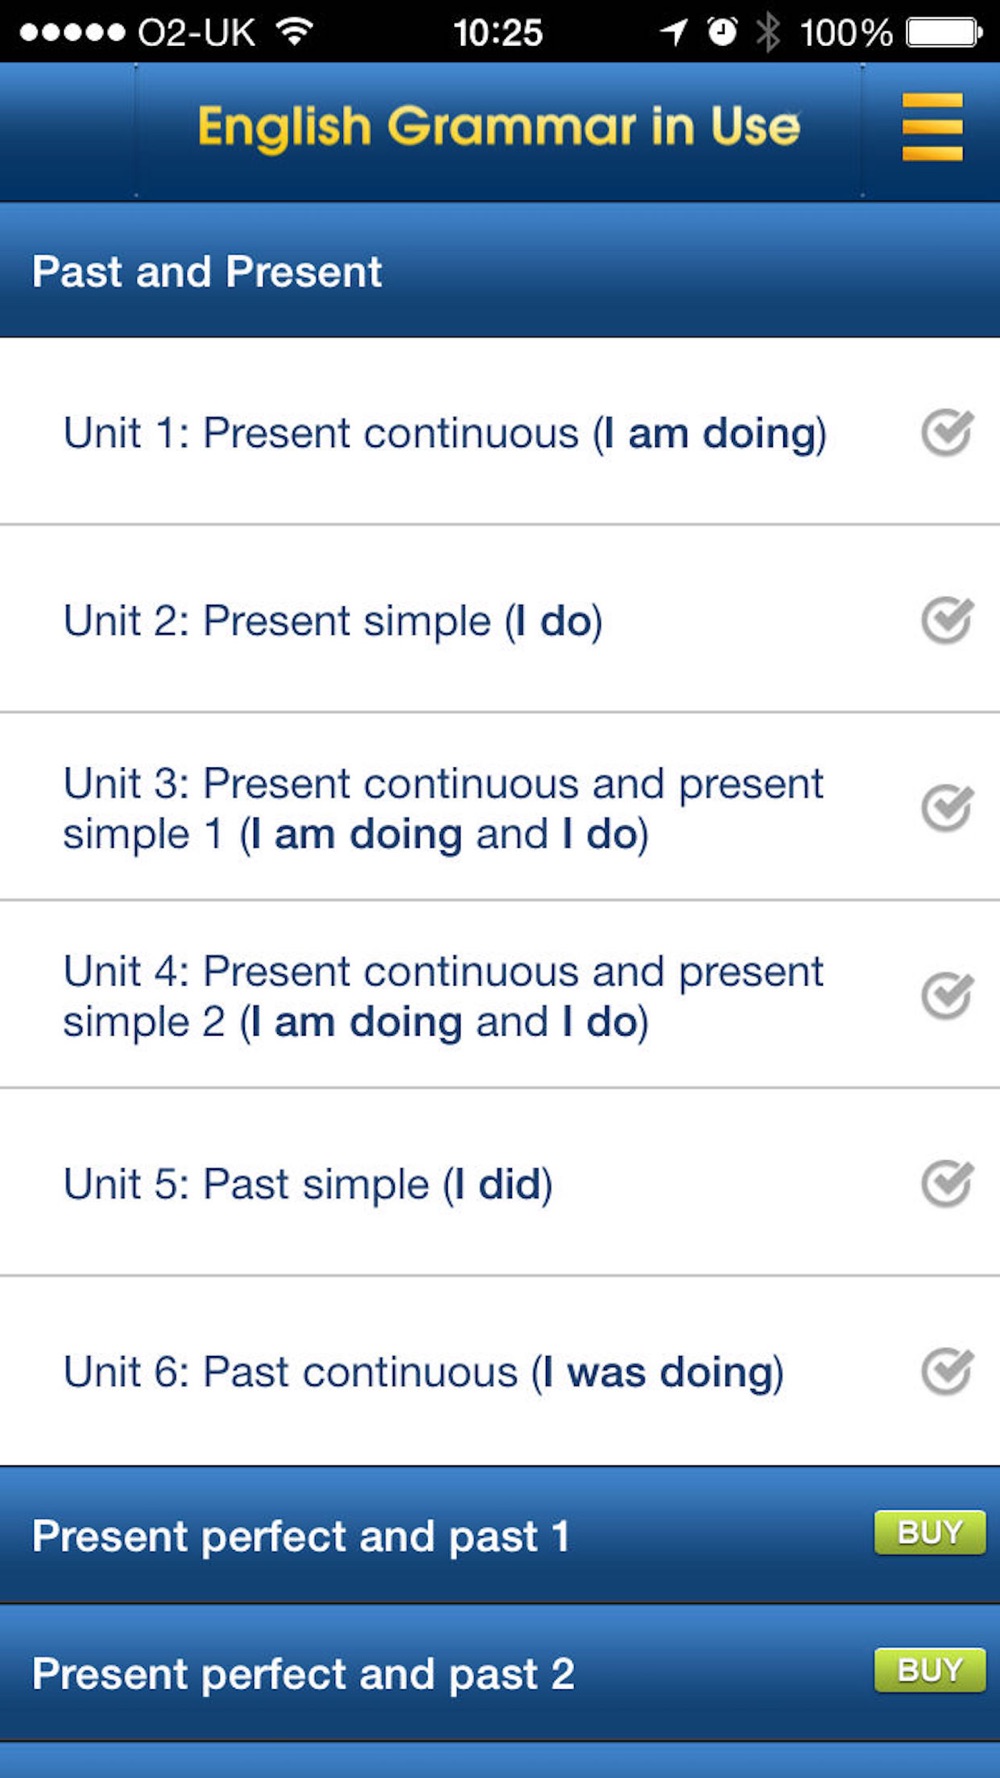Collapse the Past and Present section
The image size is (1000, 1778).
point(500,271)
